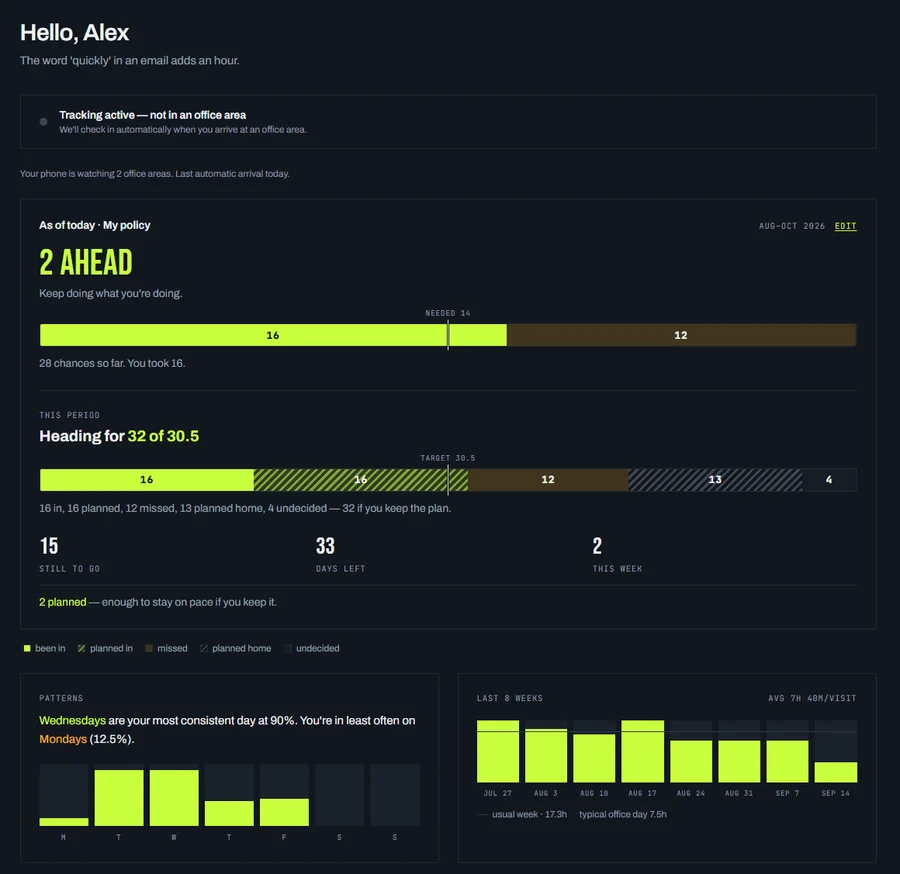Click 'As of today · My policy' heading
900x874 pixels.
pos(95,226)
